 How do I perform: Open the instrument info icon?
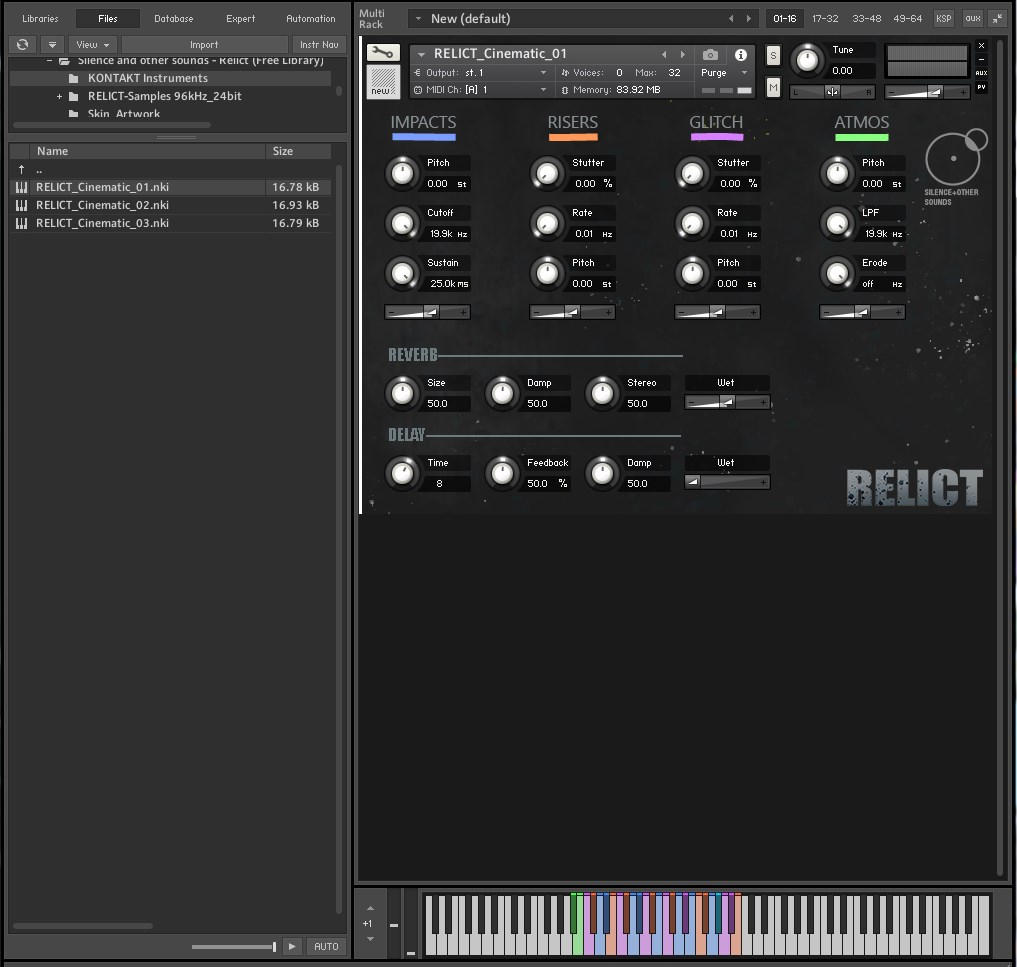(x=741, y=55)
